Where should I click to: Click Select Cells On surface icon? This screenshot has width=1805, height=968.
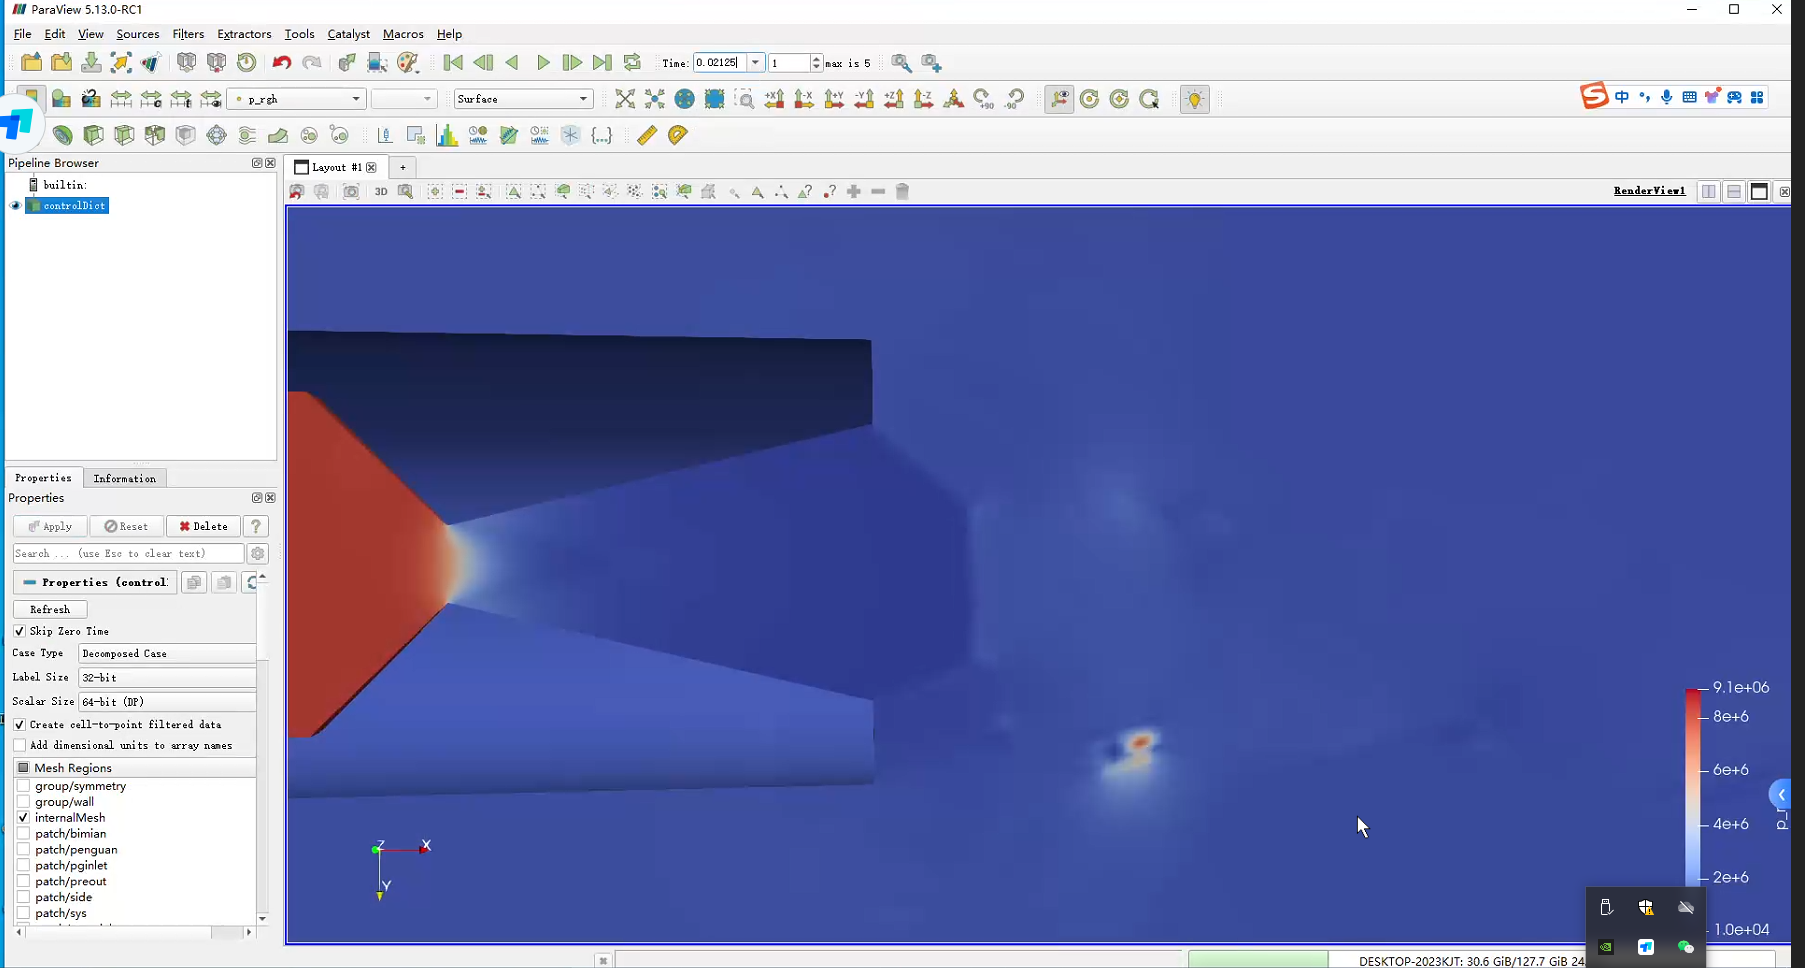point(513,192)
